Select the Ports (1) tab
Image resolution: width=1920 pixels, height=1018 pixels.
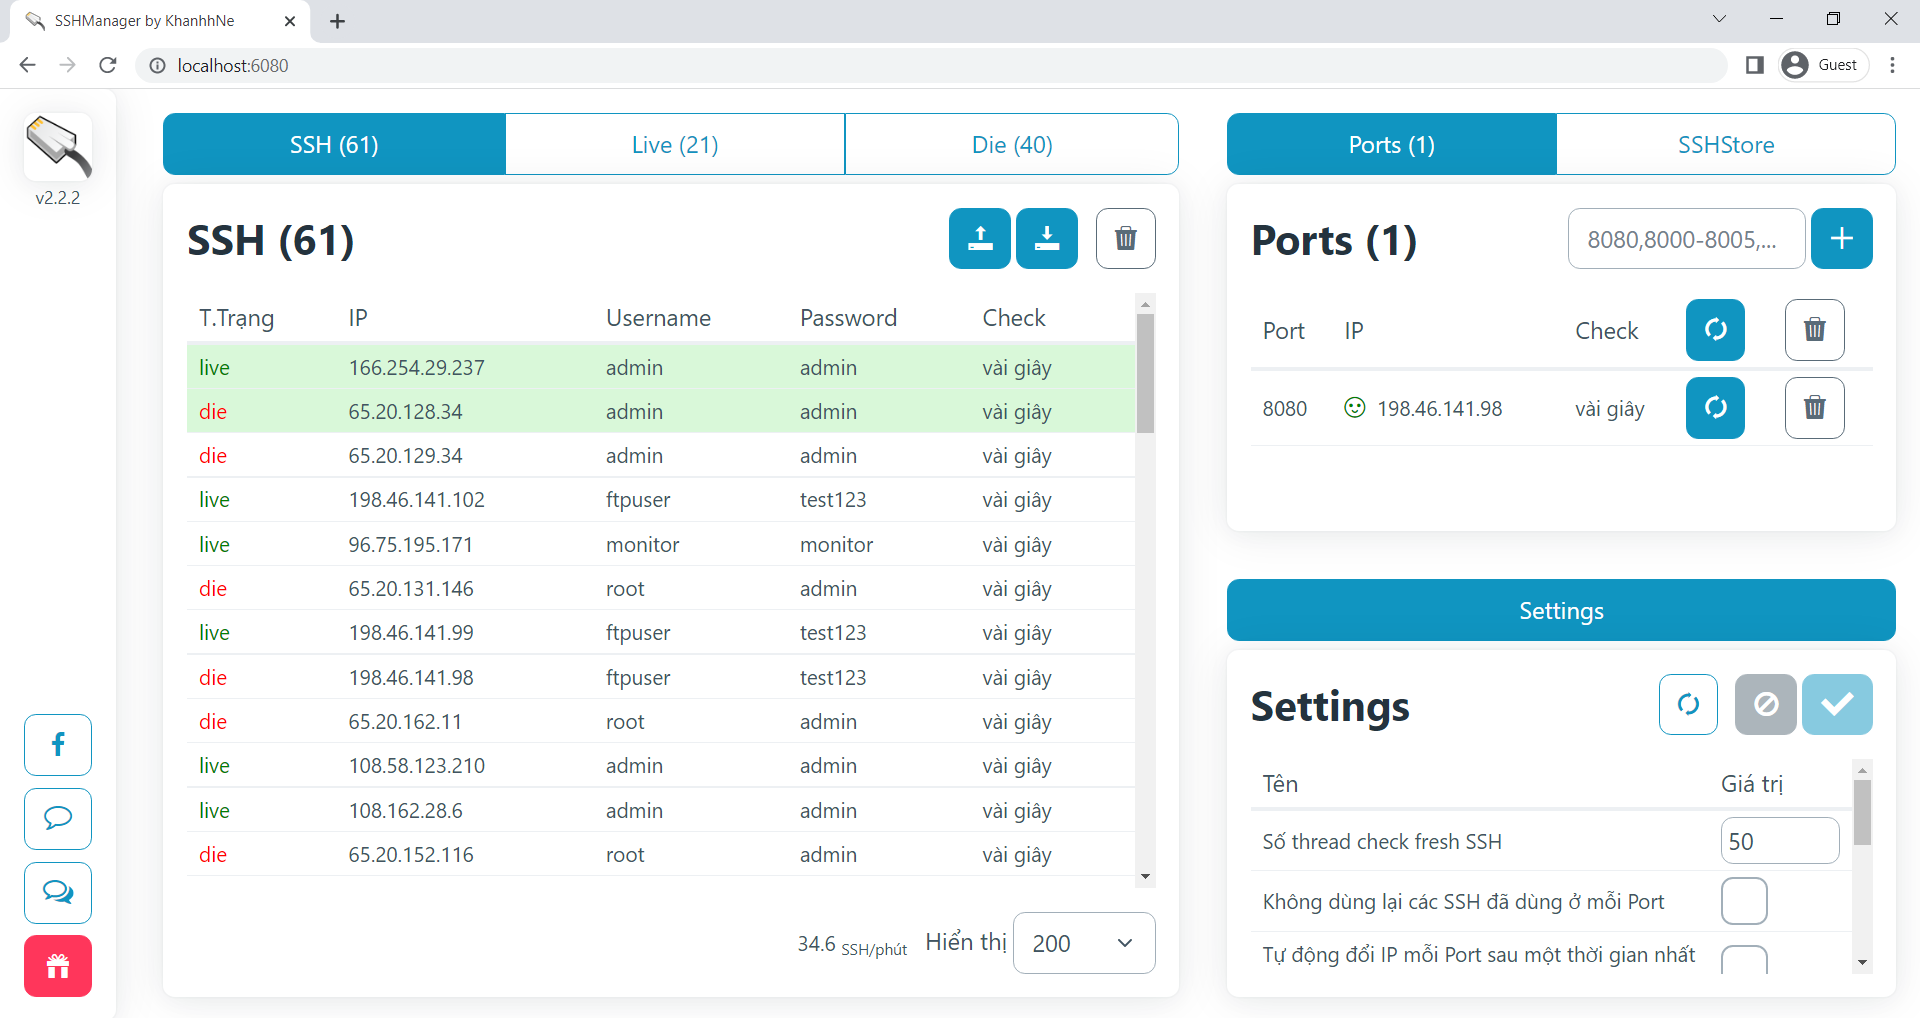(x=1391, y=144)
